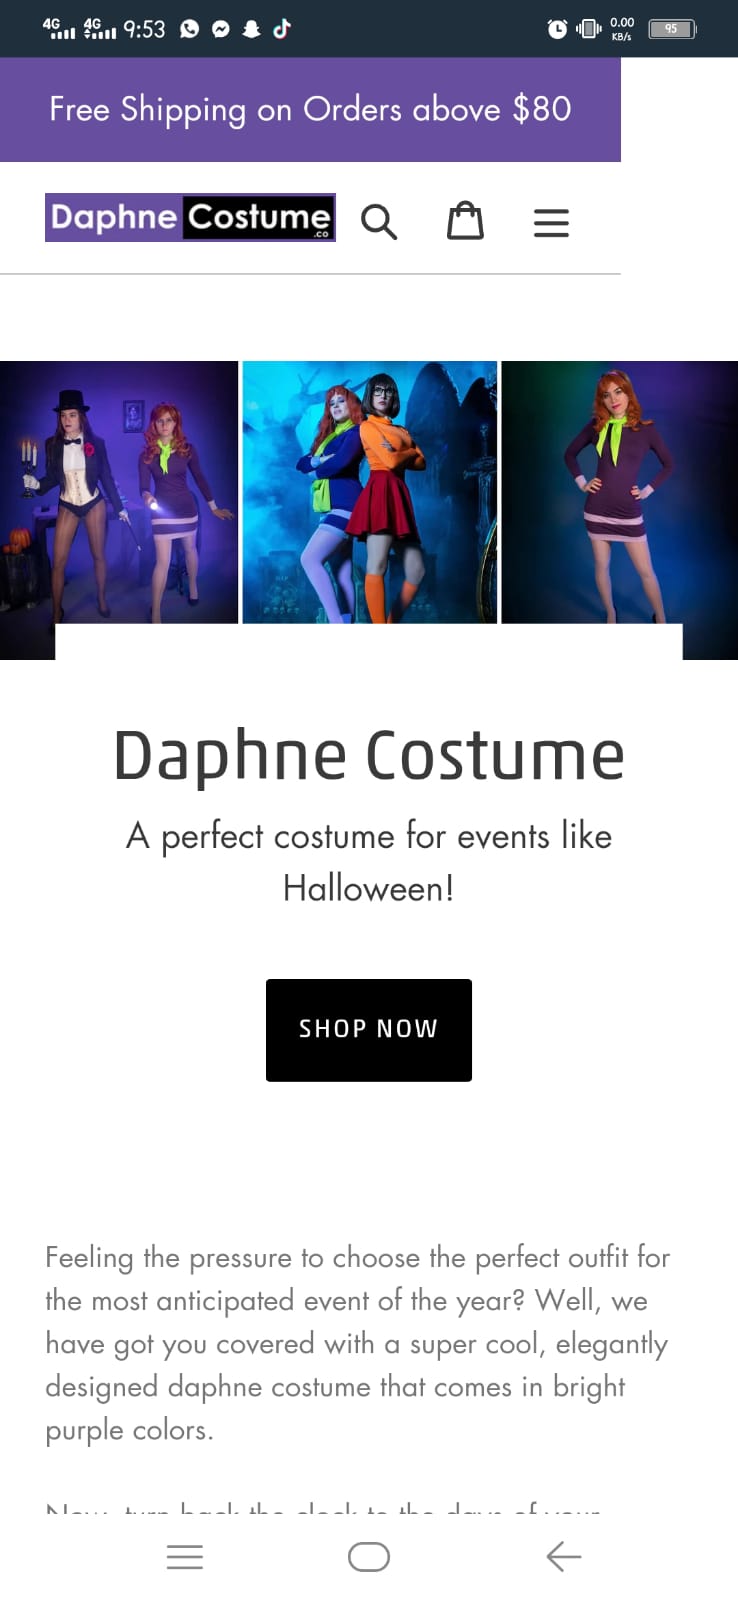Tap the Android home button icon
This screenshot has width=738, height=1600.
369,1557
